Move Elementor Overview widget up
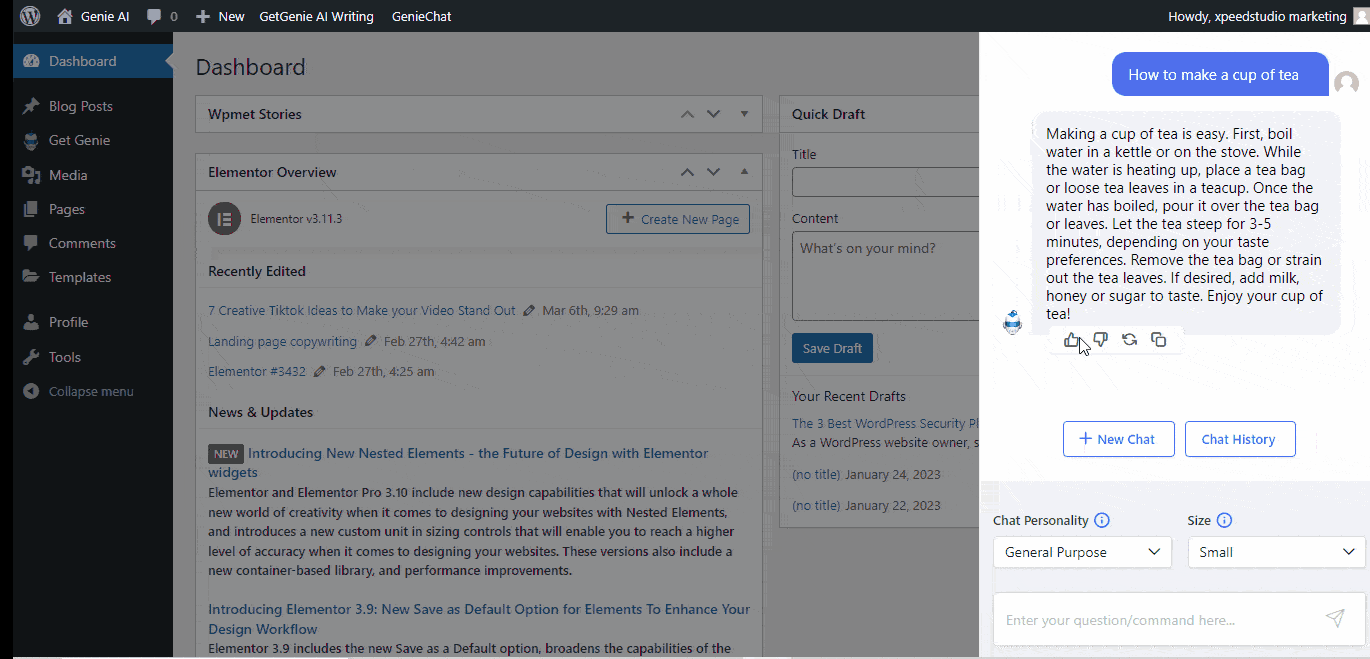Screen dimensions: 1370x659 687,172
